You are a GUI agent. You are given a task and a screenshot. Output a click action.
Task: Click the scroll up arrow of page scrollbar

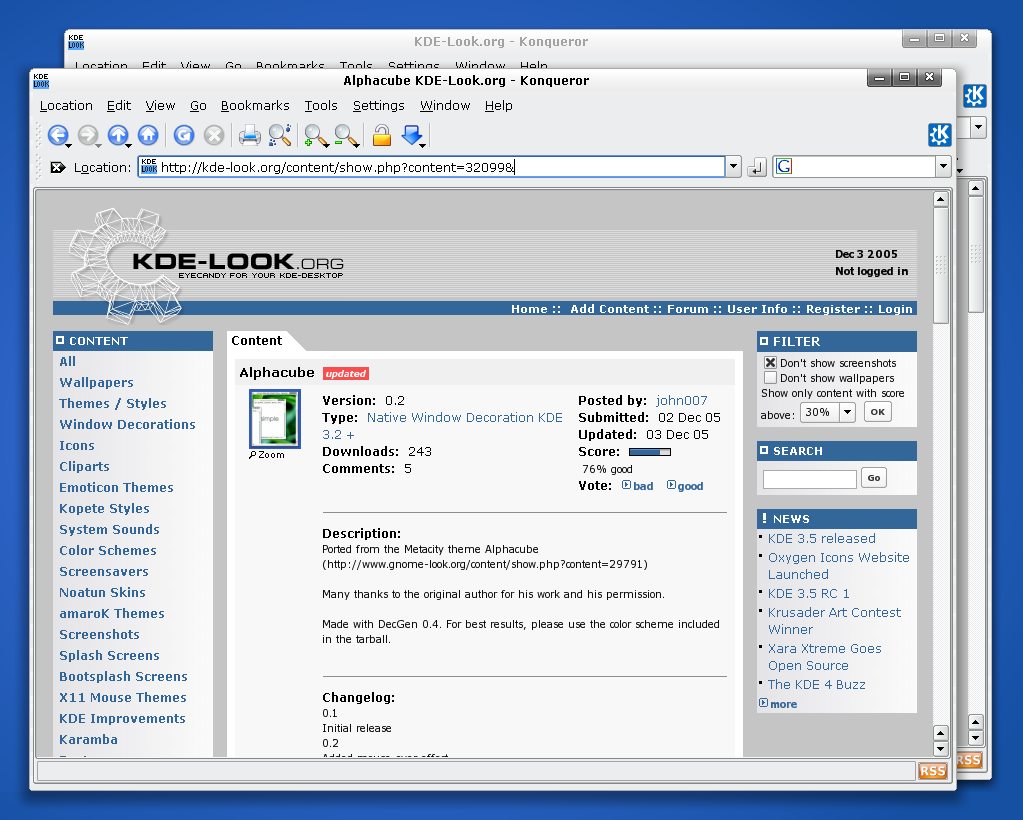coord(940,199)
